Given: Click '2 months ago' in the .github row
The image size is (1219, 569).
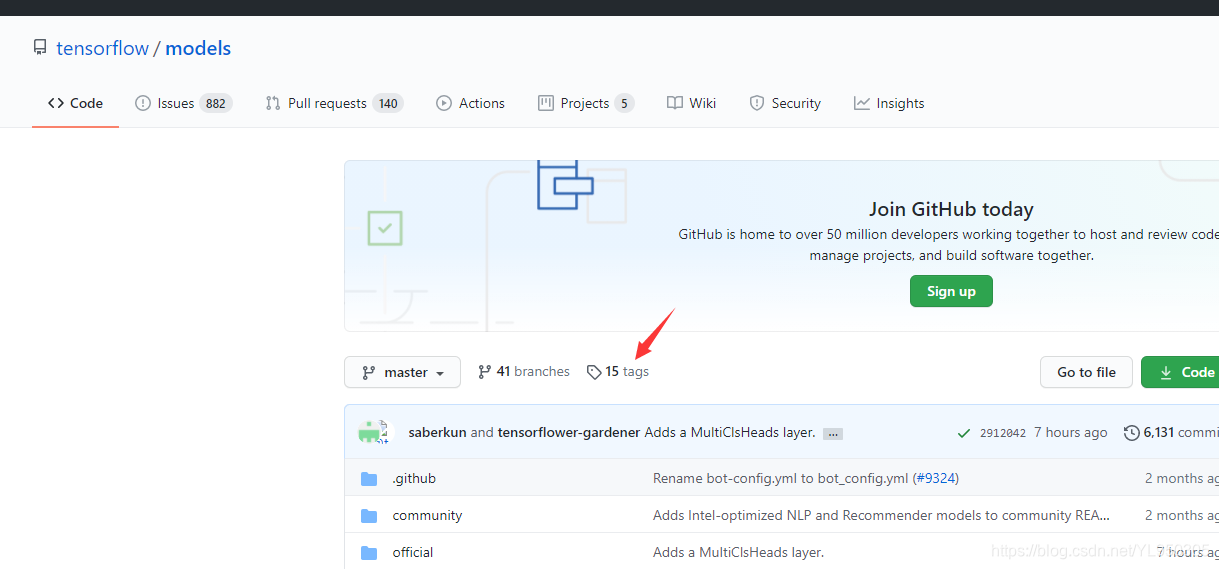Looking at the screenshot, I should click(1182, 478).
